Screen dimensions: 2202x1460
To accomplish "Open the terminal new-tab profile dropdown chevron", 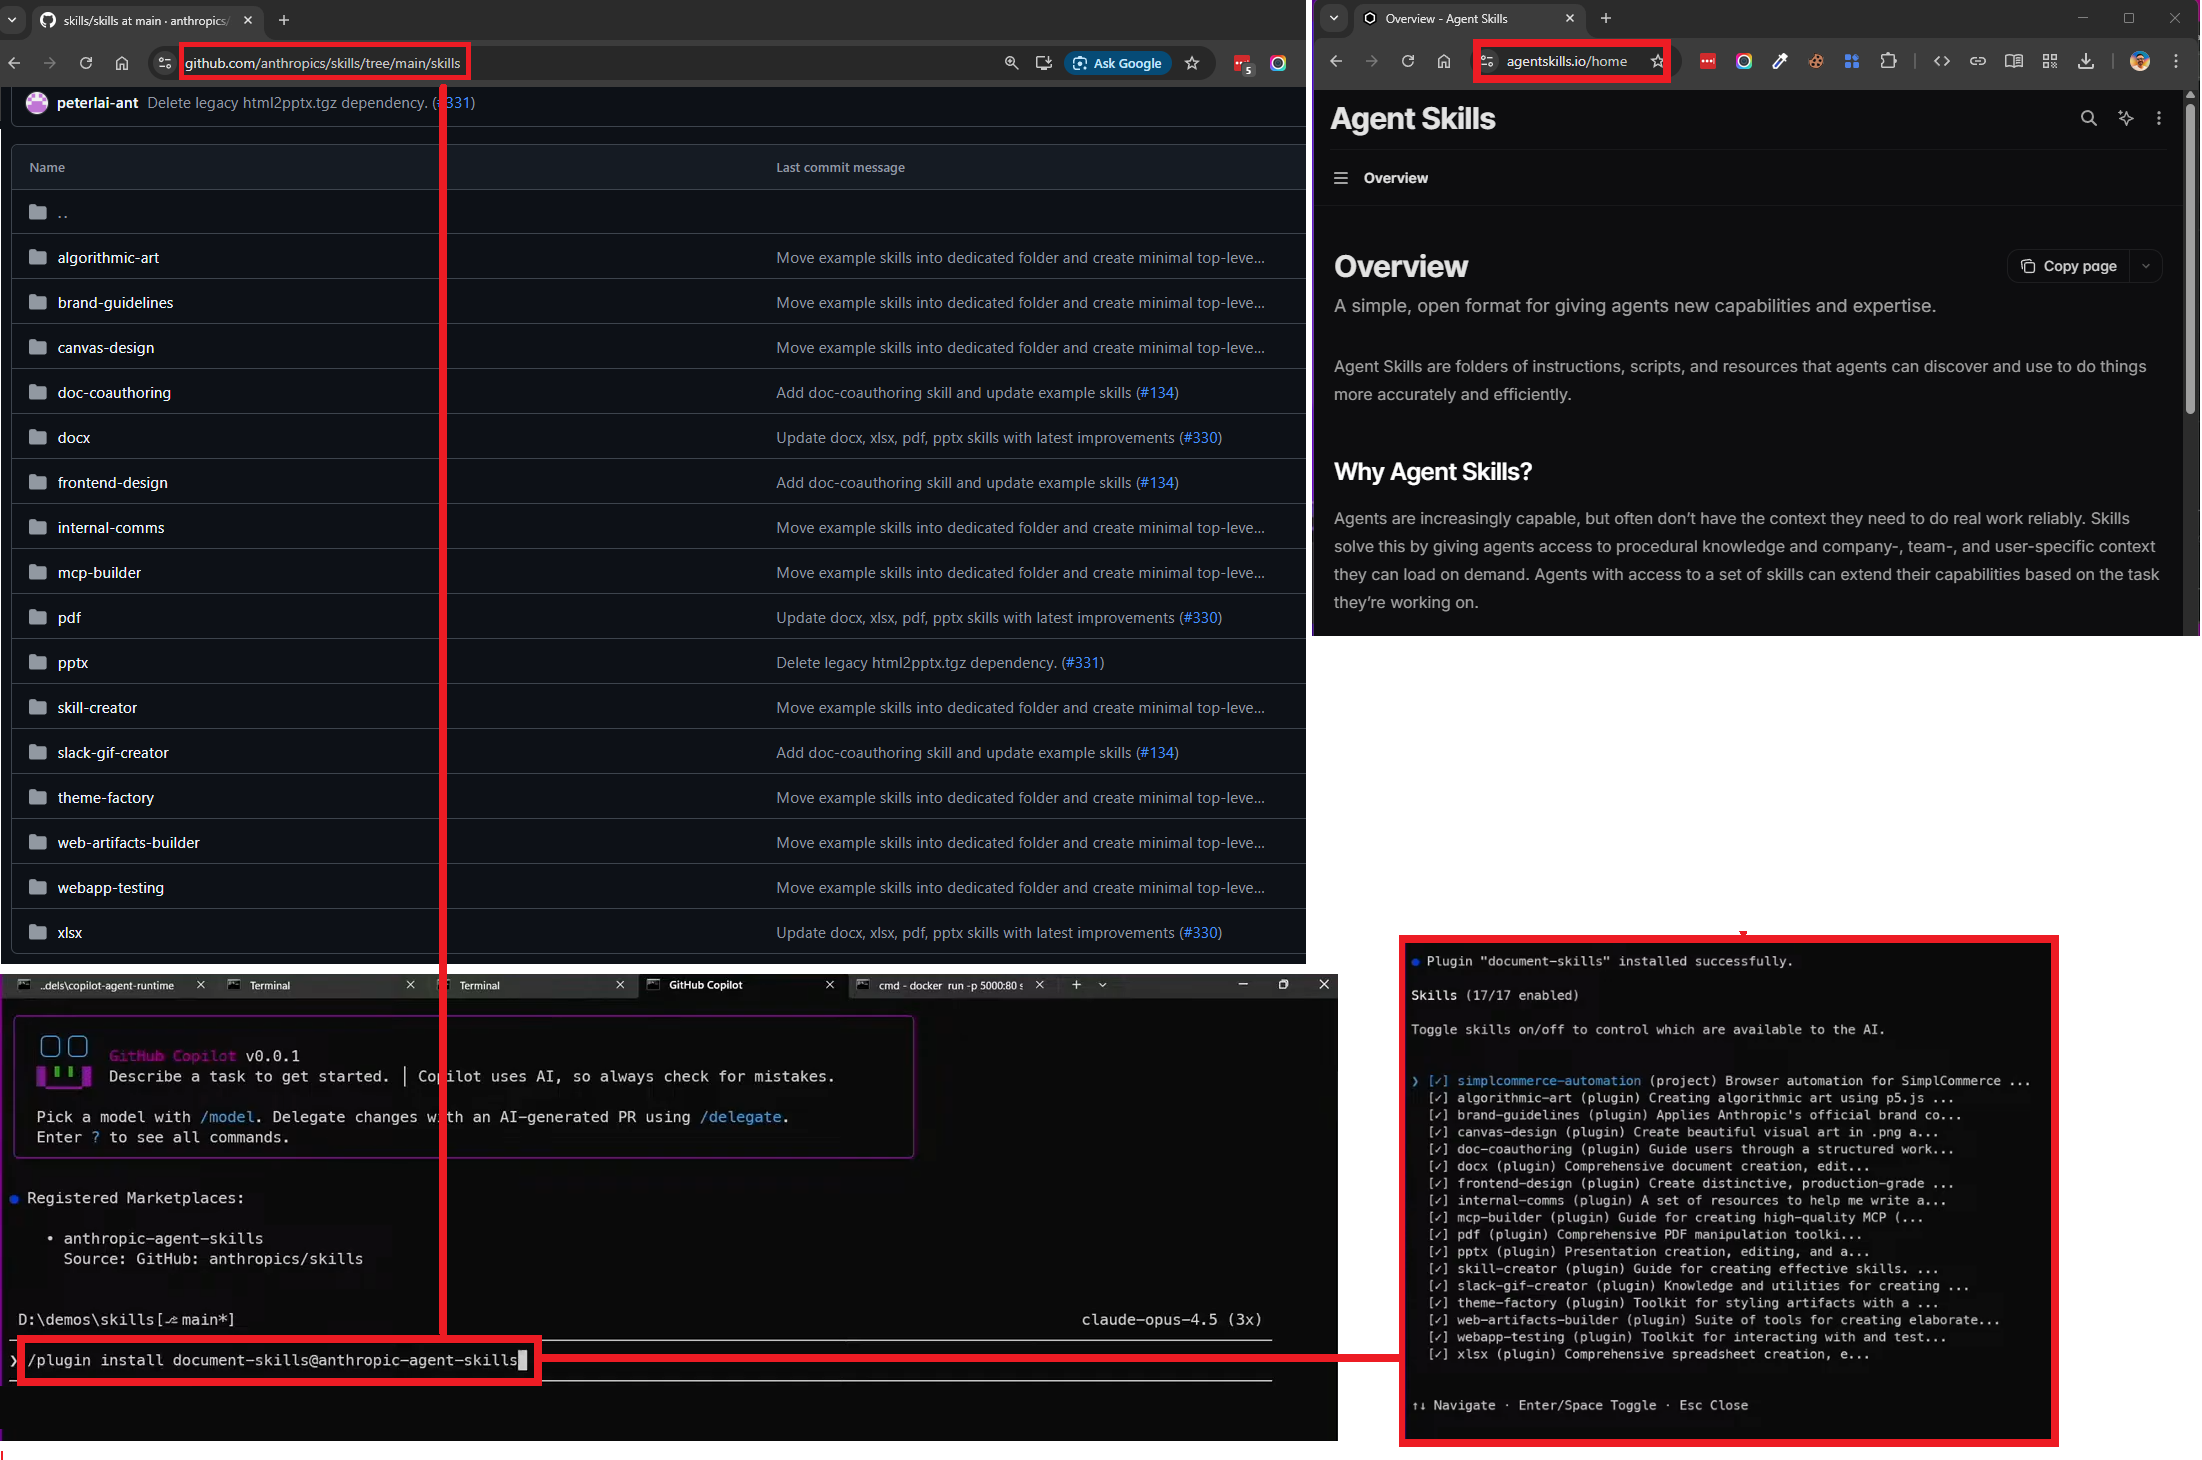I will 1102,985.
